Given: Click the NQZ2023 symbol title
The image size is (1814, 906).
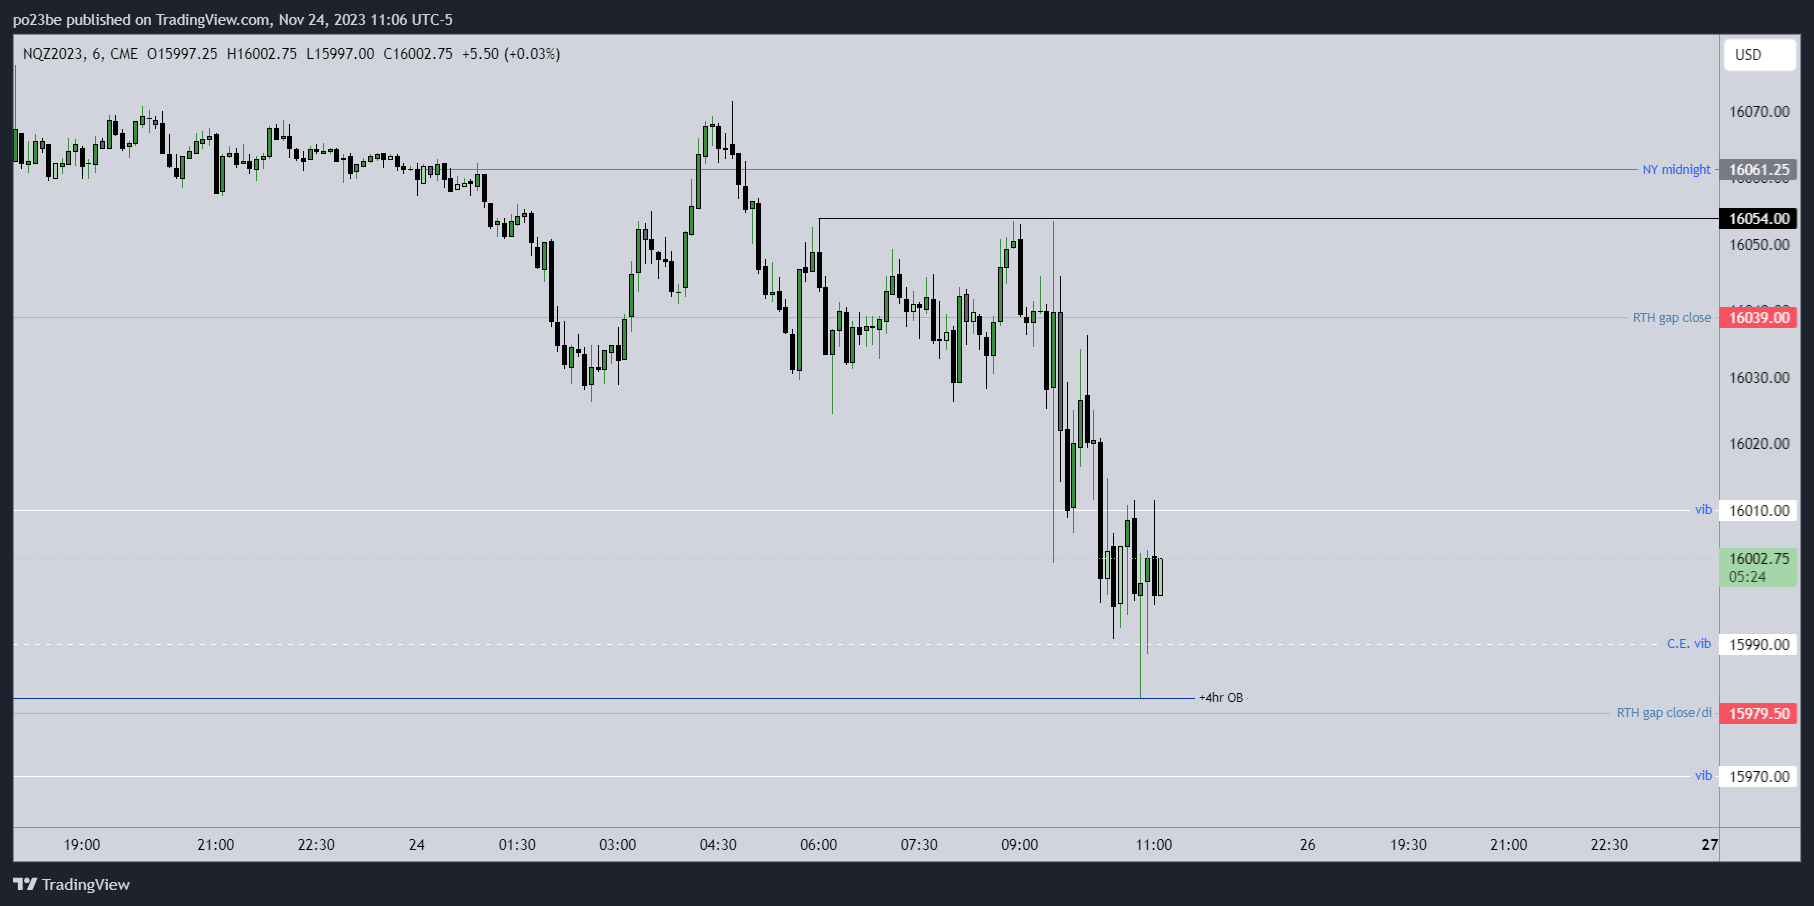Looking at the screenshot, I should (x=54, y=54).
